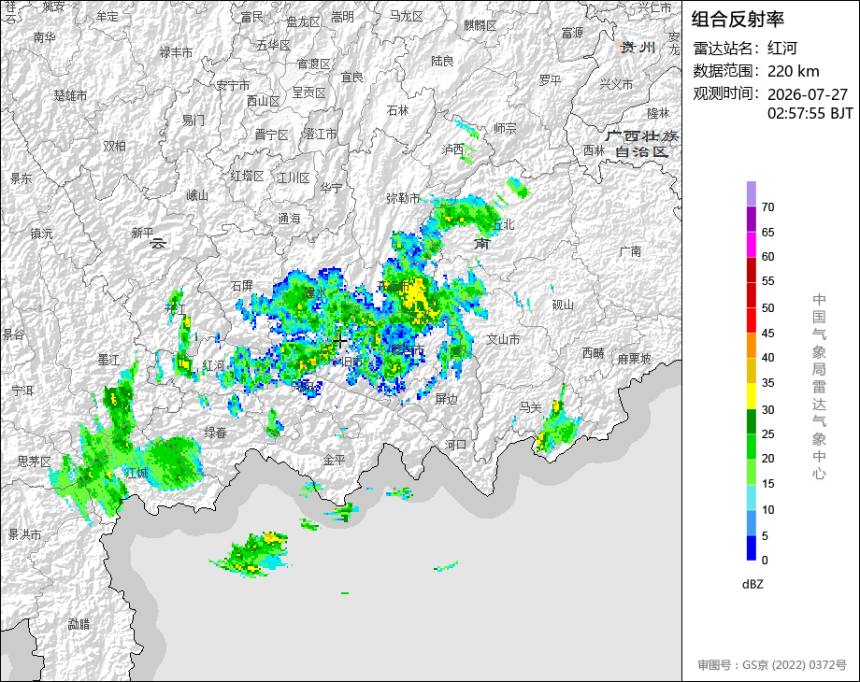Click the black cross radar station marker
The image size is (860, 682).
340,341
